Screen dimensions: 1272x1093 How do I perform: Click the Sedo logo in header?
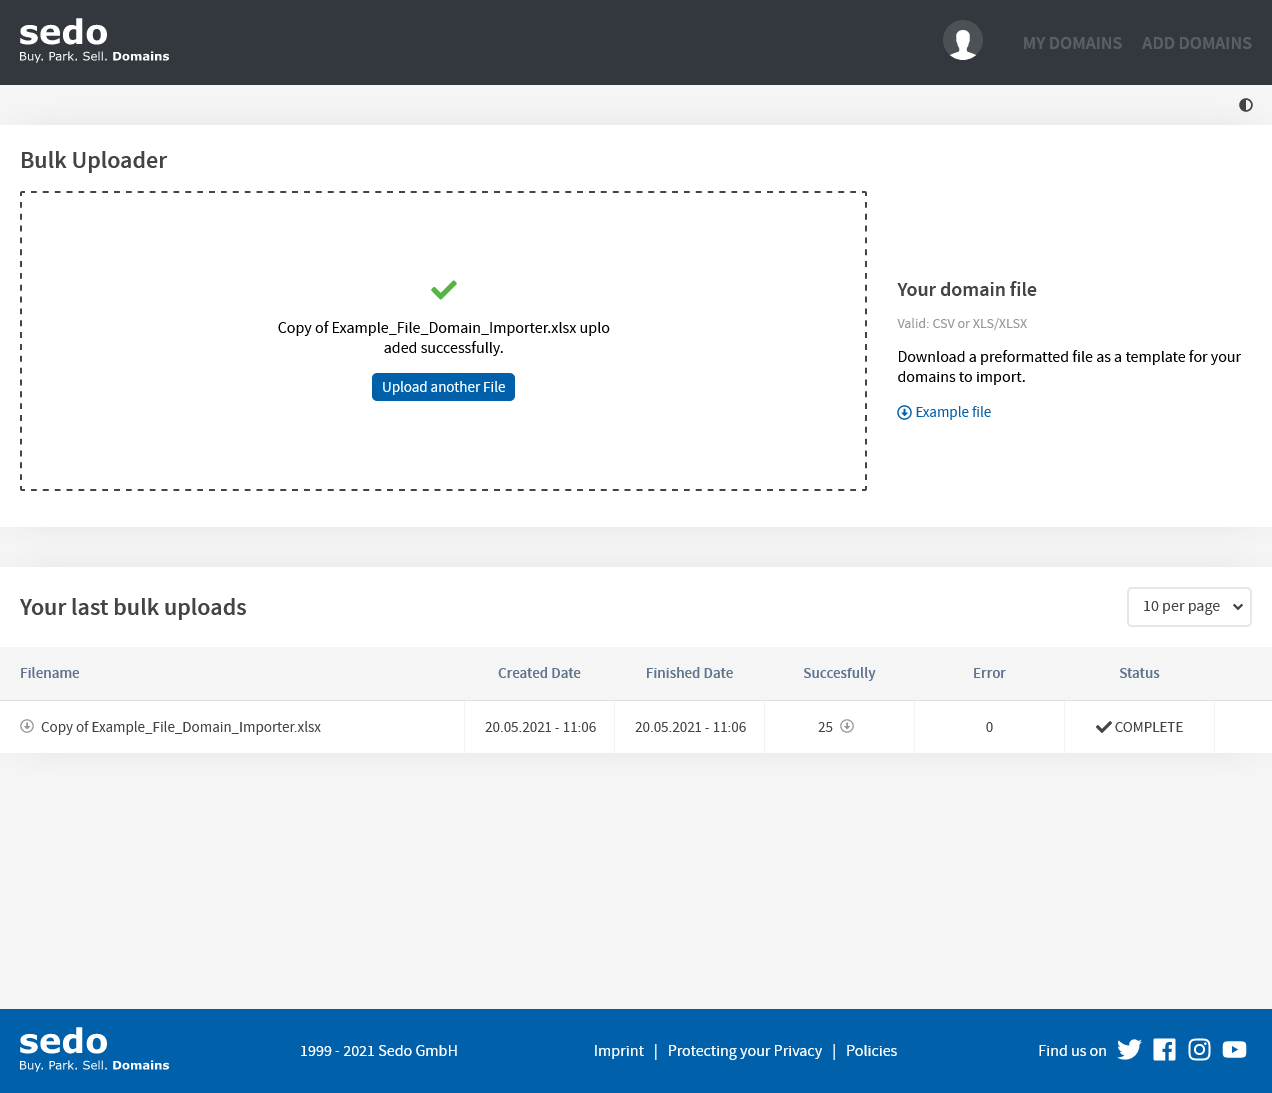pyautogui.click(x=94, y=41)
